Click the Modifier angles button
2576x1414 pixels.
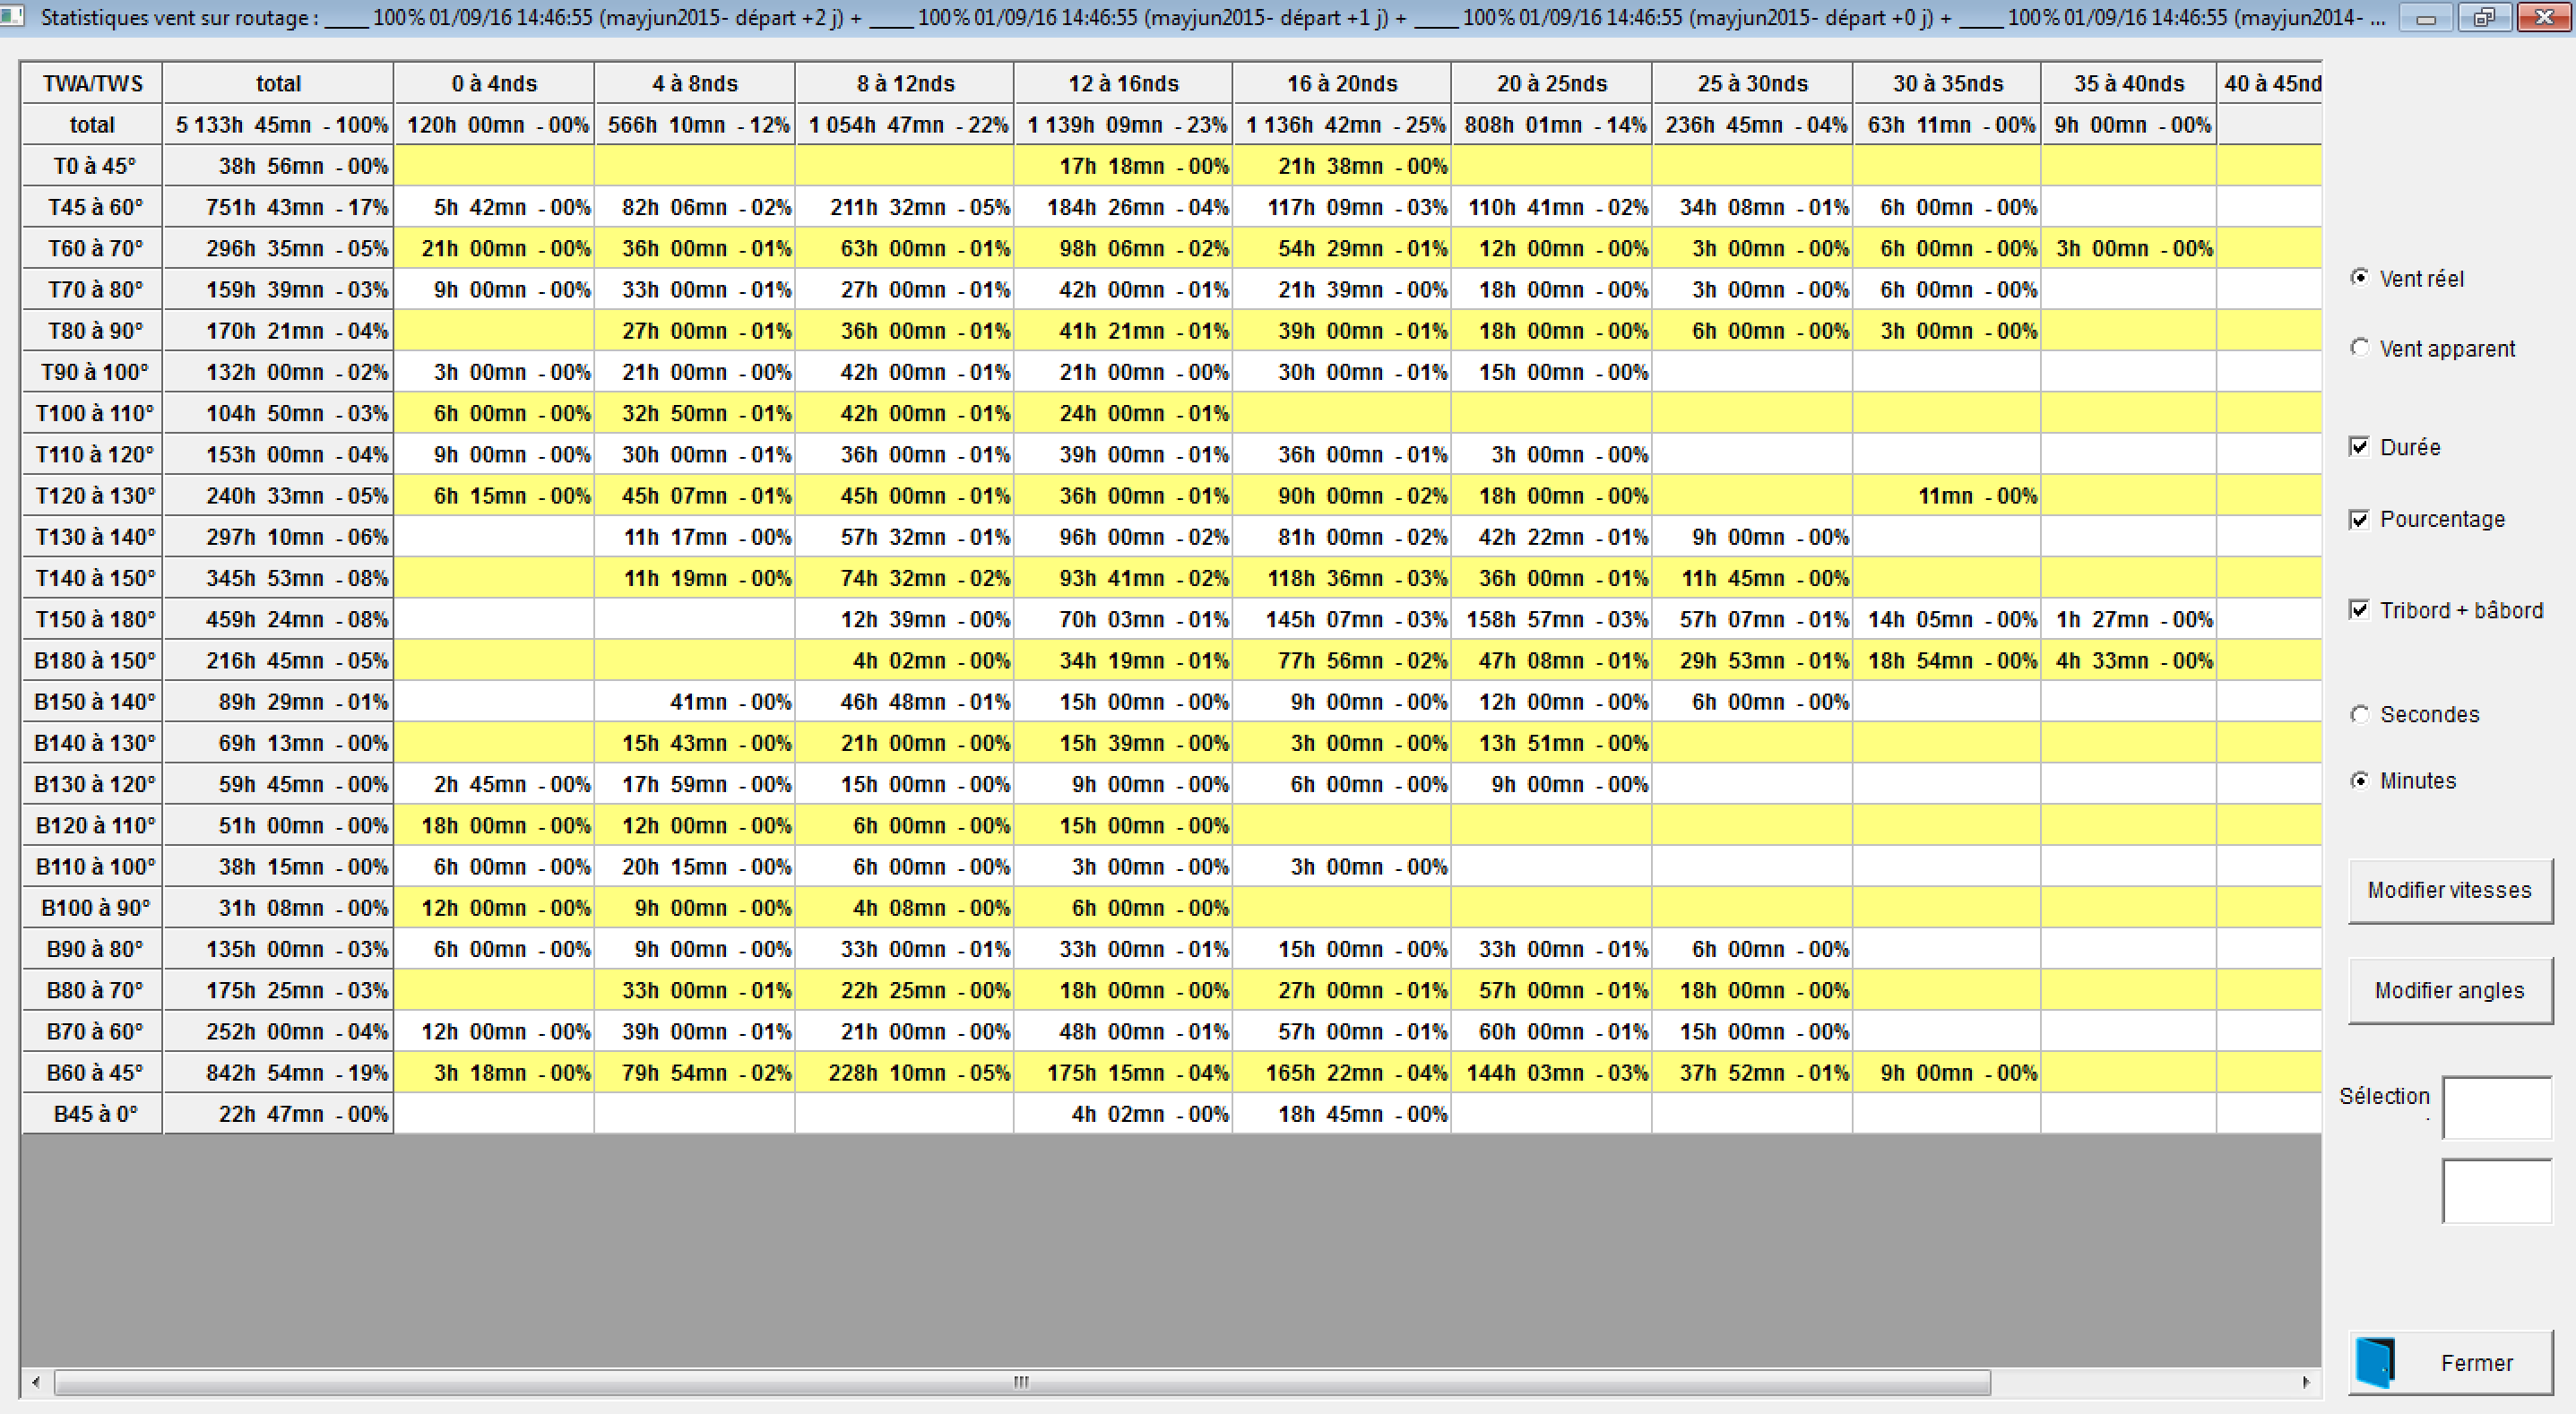tap(2449, 990)
